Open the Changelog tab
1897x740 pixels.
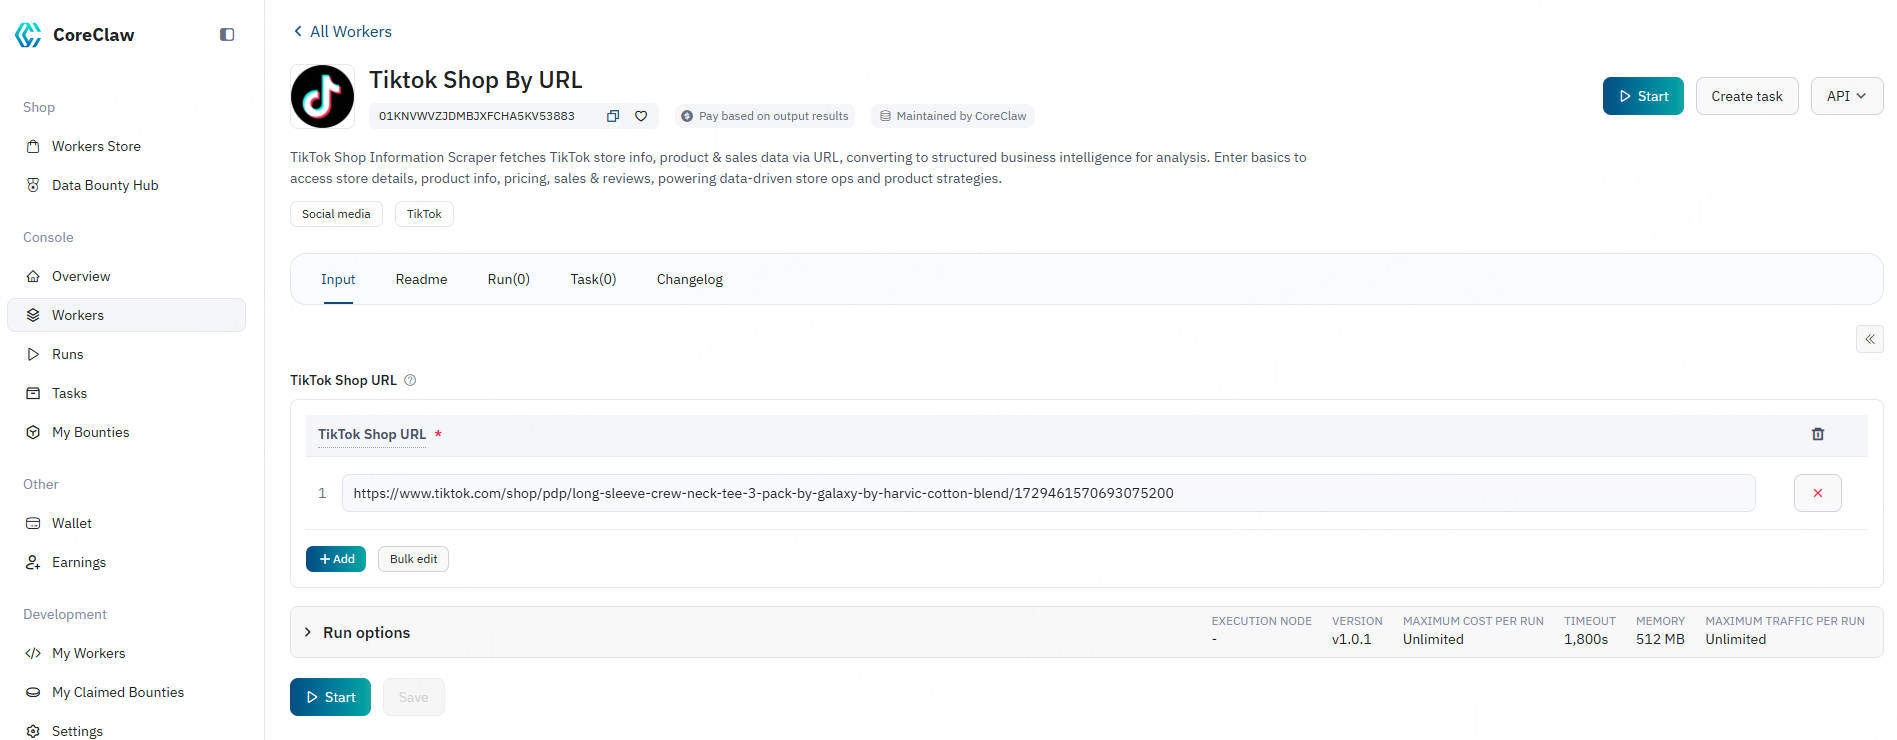[x=689, y=279]
